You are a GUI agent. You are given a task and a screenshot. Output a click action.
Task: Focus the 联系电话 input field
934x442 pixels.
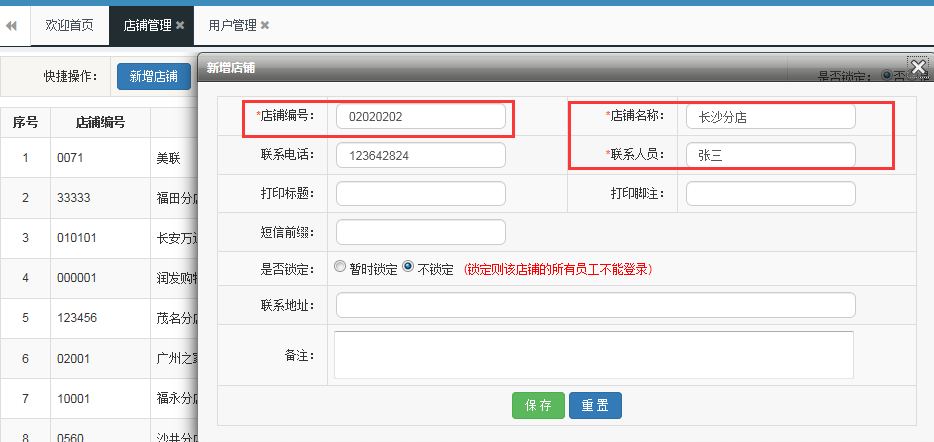(x=421, y=155)
